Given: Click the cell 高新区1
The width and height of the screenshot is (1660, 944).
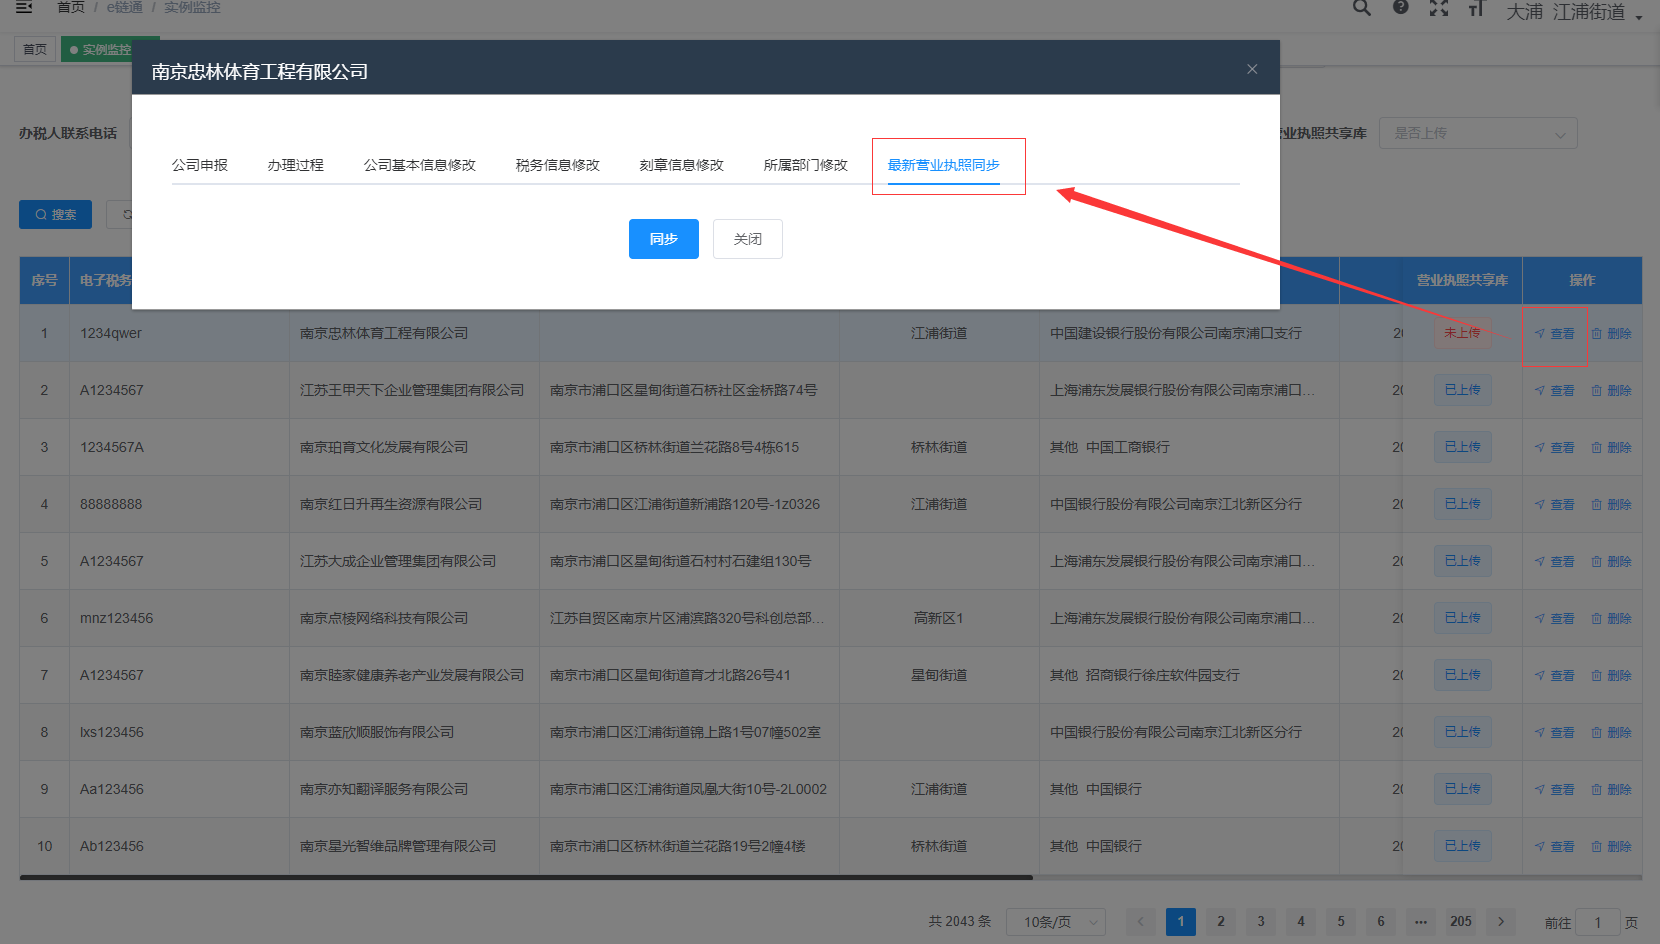Looking at the screenshot, I should click(939, 619).
